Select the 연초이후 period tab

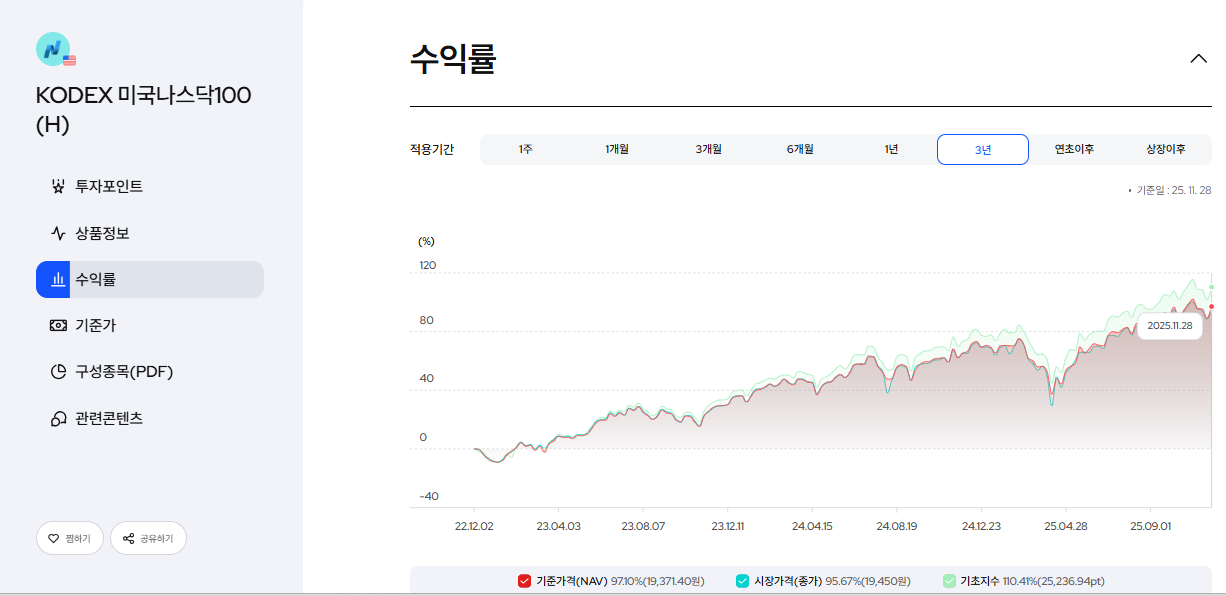point(1074,149)
